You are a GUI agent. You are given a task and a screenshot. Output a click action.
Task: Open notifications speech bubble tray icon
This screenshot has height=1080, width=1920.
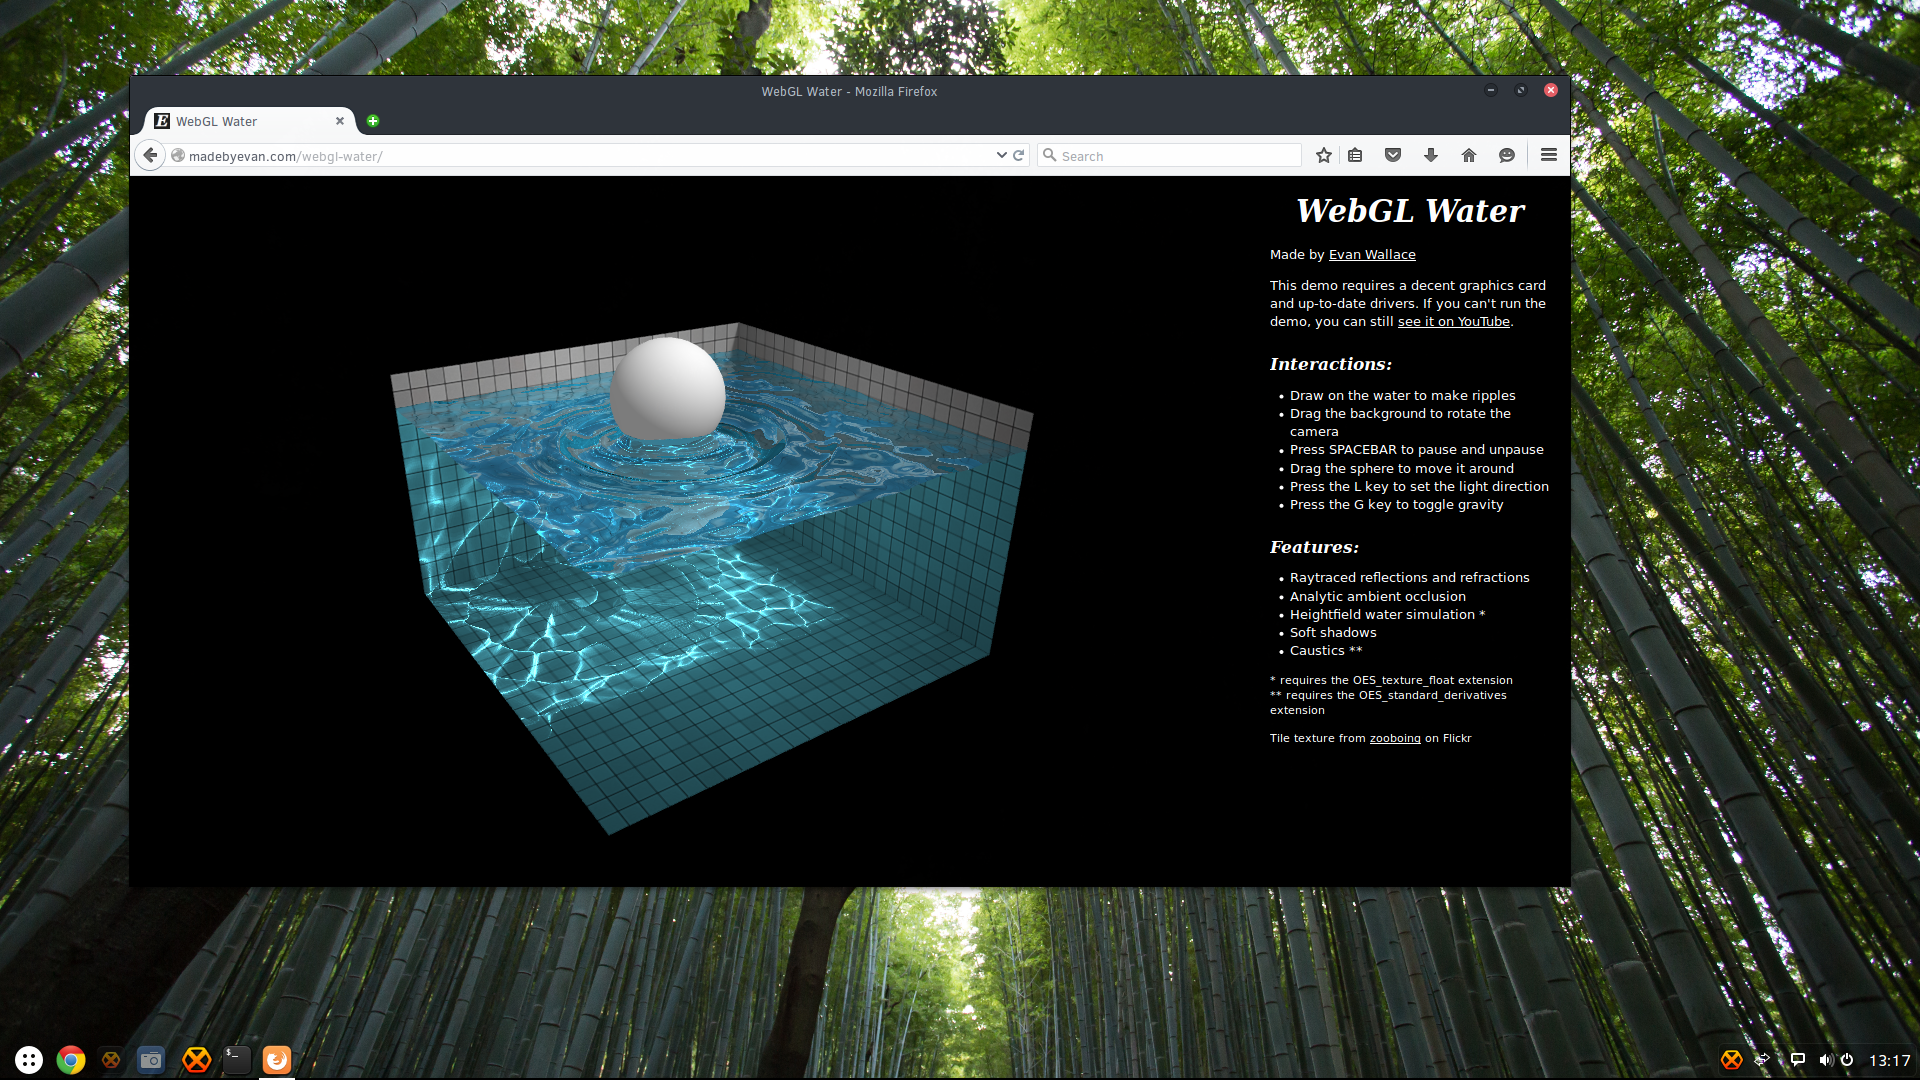tap(1797, 1060)
